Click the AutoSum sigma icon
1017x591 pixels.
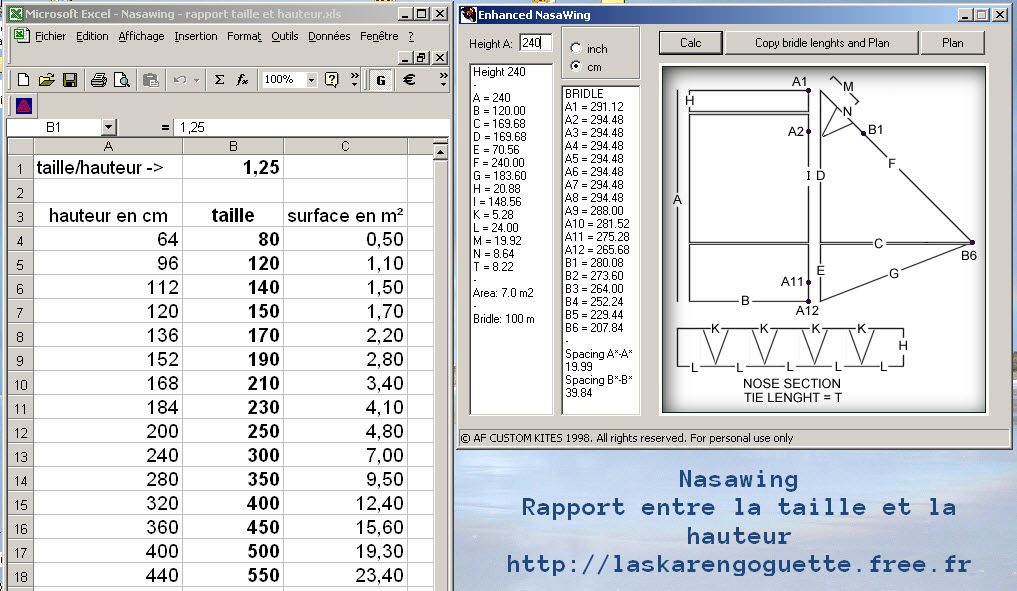pos(219,80)
